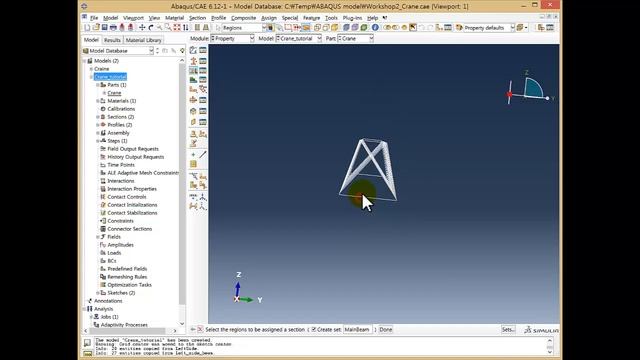640x360 pixels.
Task: Click the crane truss model in viewport
Action: point(369,170)
